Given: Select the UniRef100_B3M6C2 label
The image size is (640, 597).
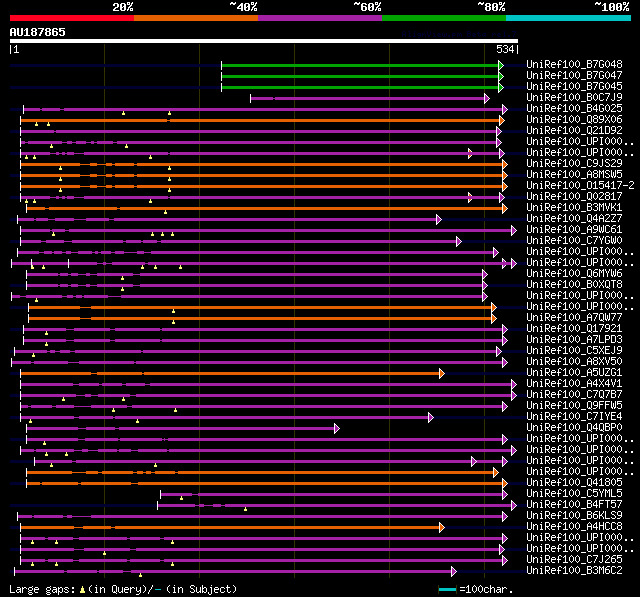Looking at the screenshot, I should point(574,571).
